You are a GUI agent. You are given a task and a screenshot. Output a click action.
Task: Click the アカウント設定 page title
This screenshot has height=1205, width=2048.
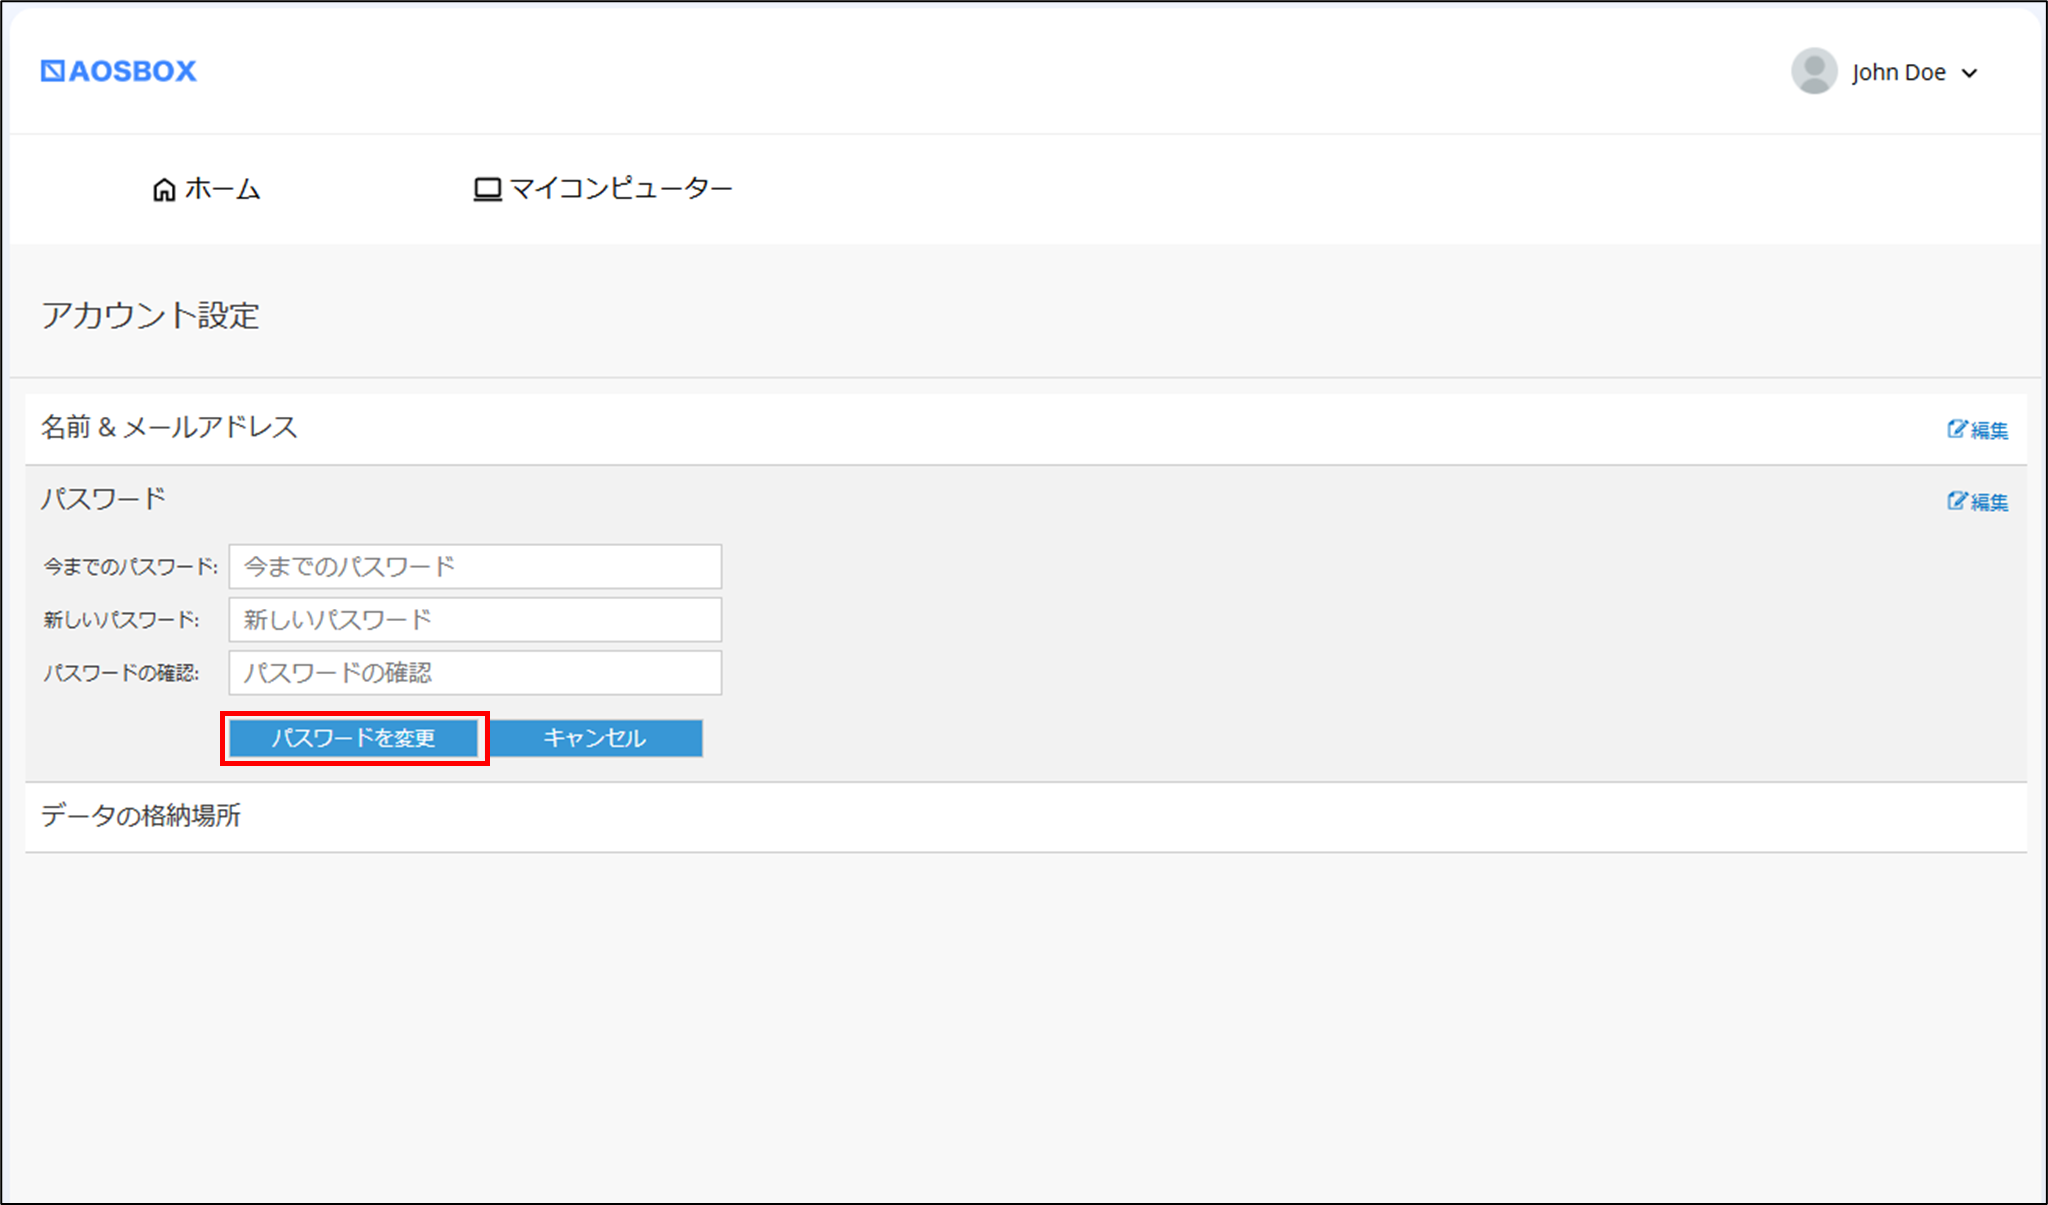click(150, 315)
